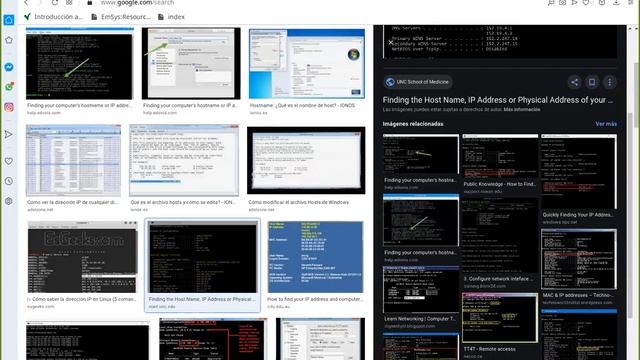640x360 pixels.
Task: Open the 'EmSys:Resourc...' bookmark
Action: (x=121, y=17)
